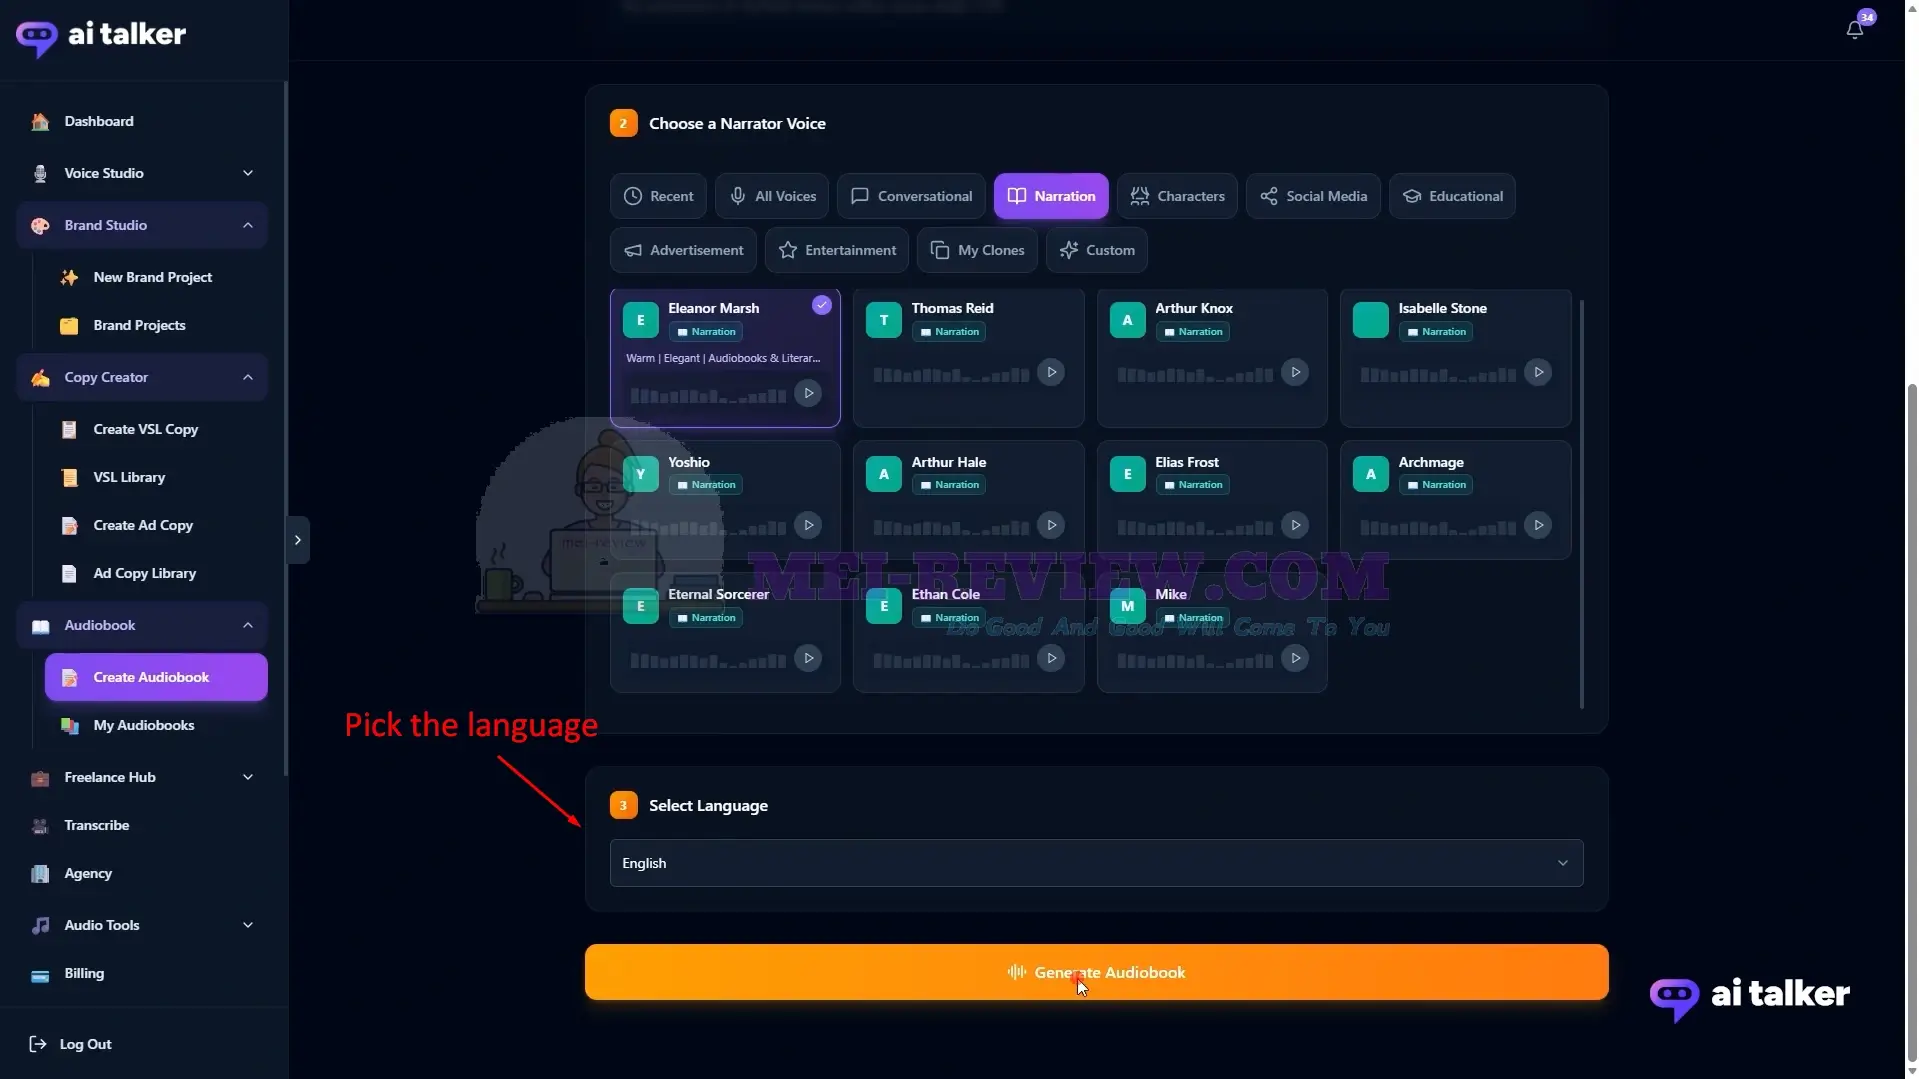Viewport: 1919px width, 1079px height.
Task: Play Eleanor Marsh voice preview
Action: pyautogui.click(x=808, y=393)
